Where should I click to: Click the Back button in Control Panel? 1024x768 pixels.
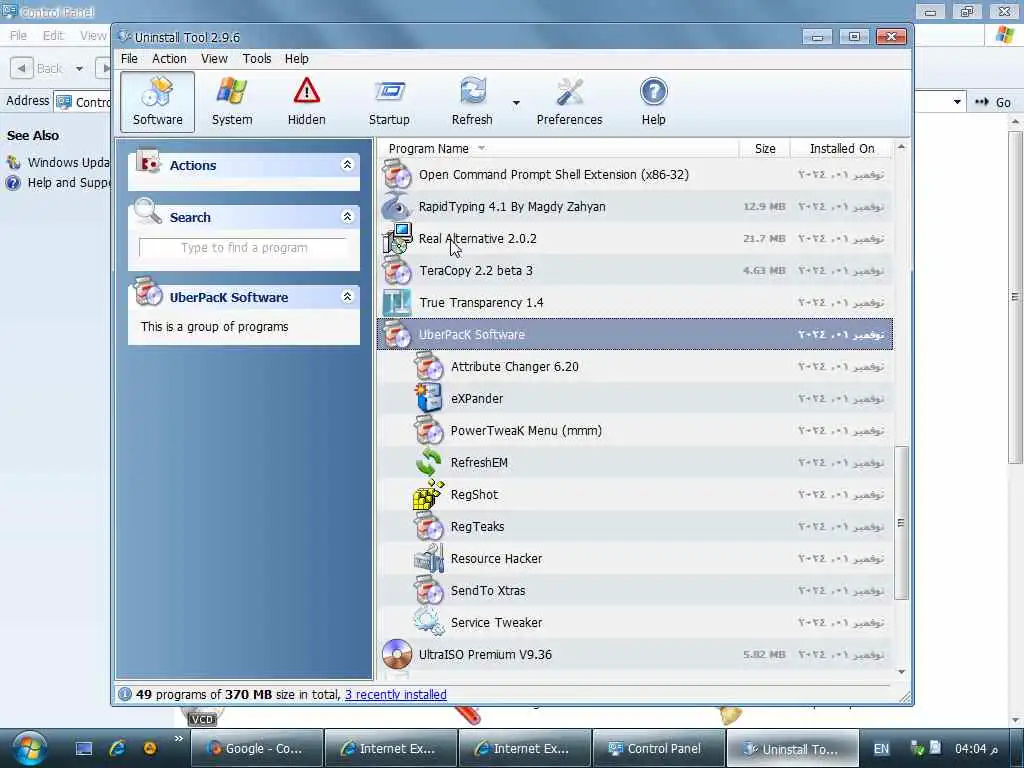tap(37, 68)
